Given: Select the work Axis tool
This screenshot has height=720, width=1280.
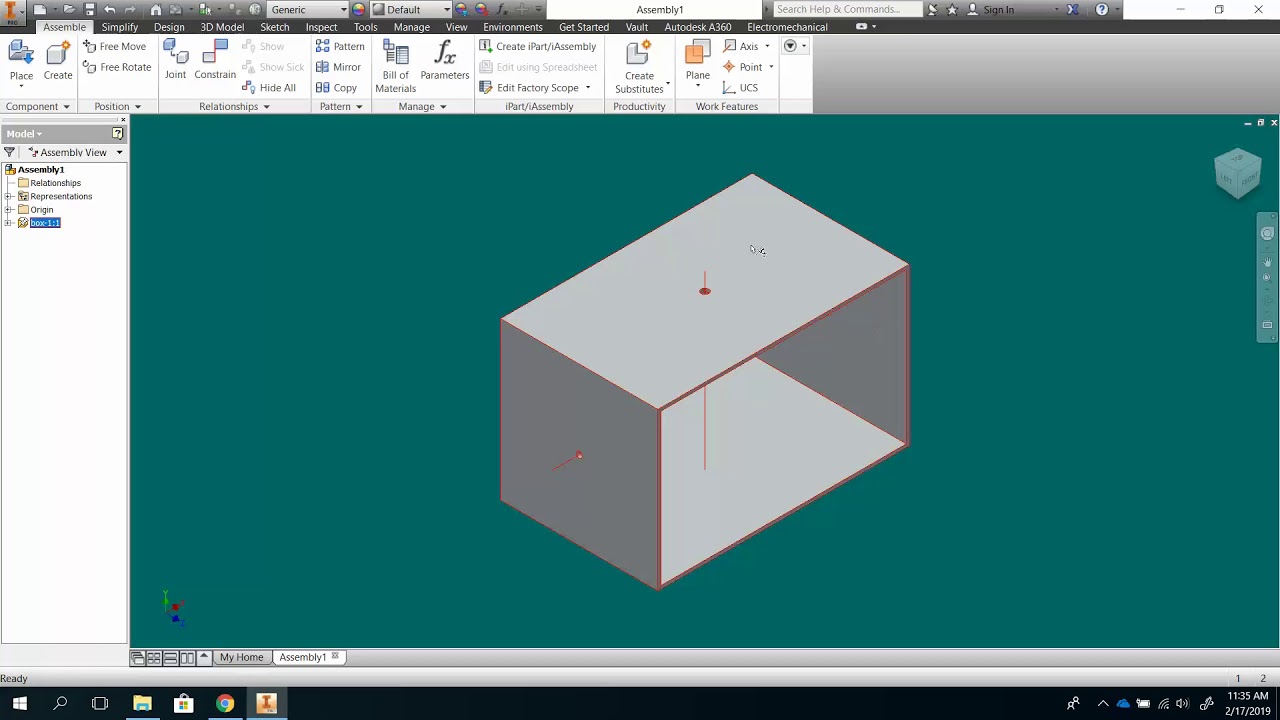Looking at the screenshot, I should (741, 46).
